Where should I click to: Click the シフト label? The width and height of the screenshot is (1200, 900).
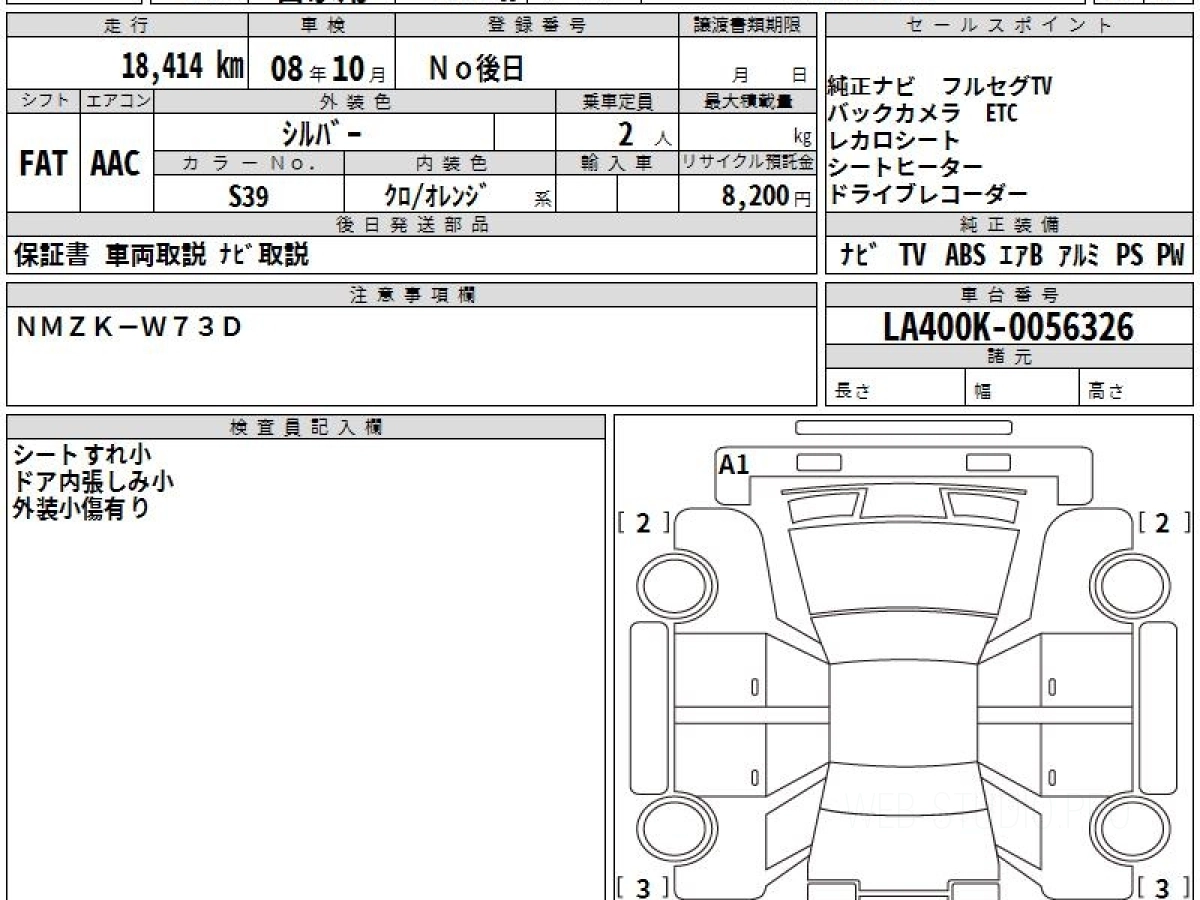coord(43,101)
